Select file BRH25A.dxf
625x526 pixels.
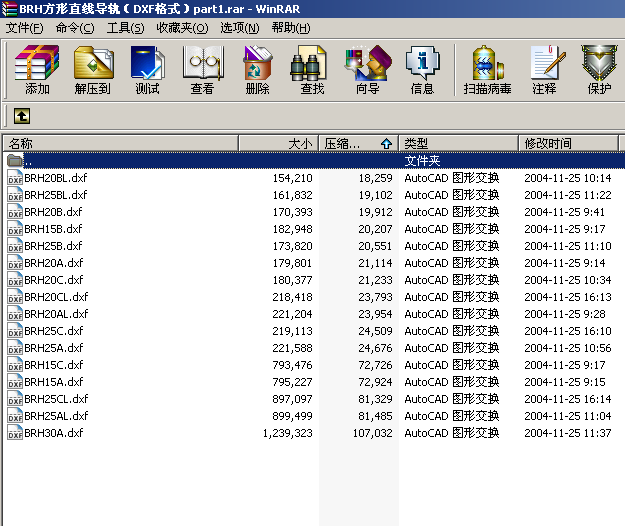(x=53, y=348)
